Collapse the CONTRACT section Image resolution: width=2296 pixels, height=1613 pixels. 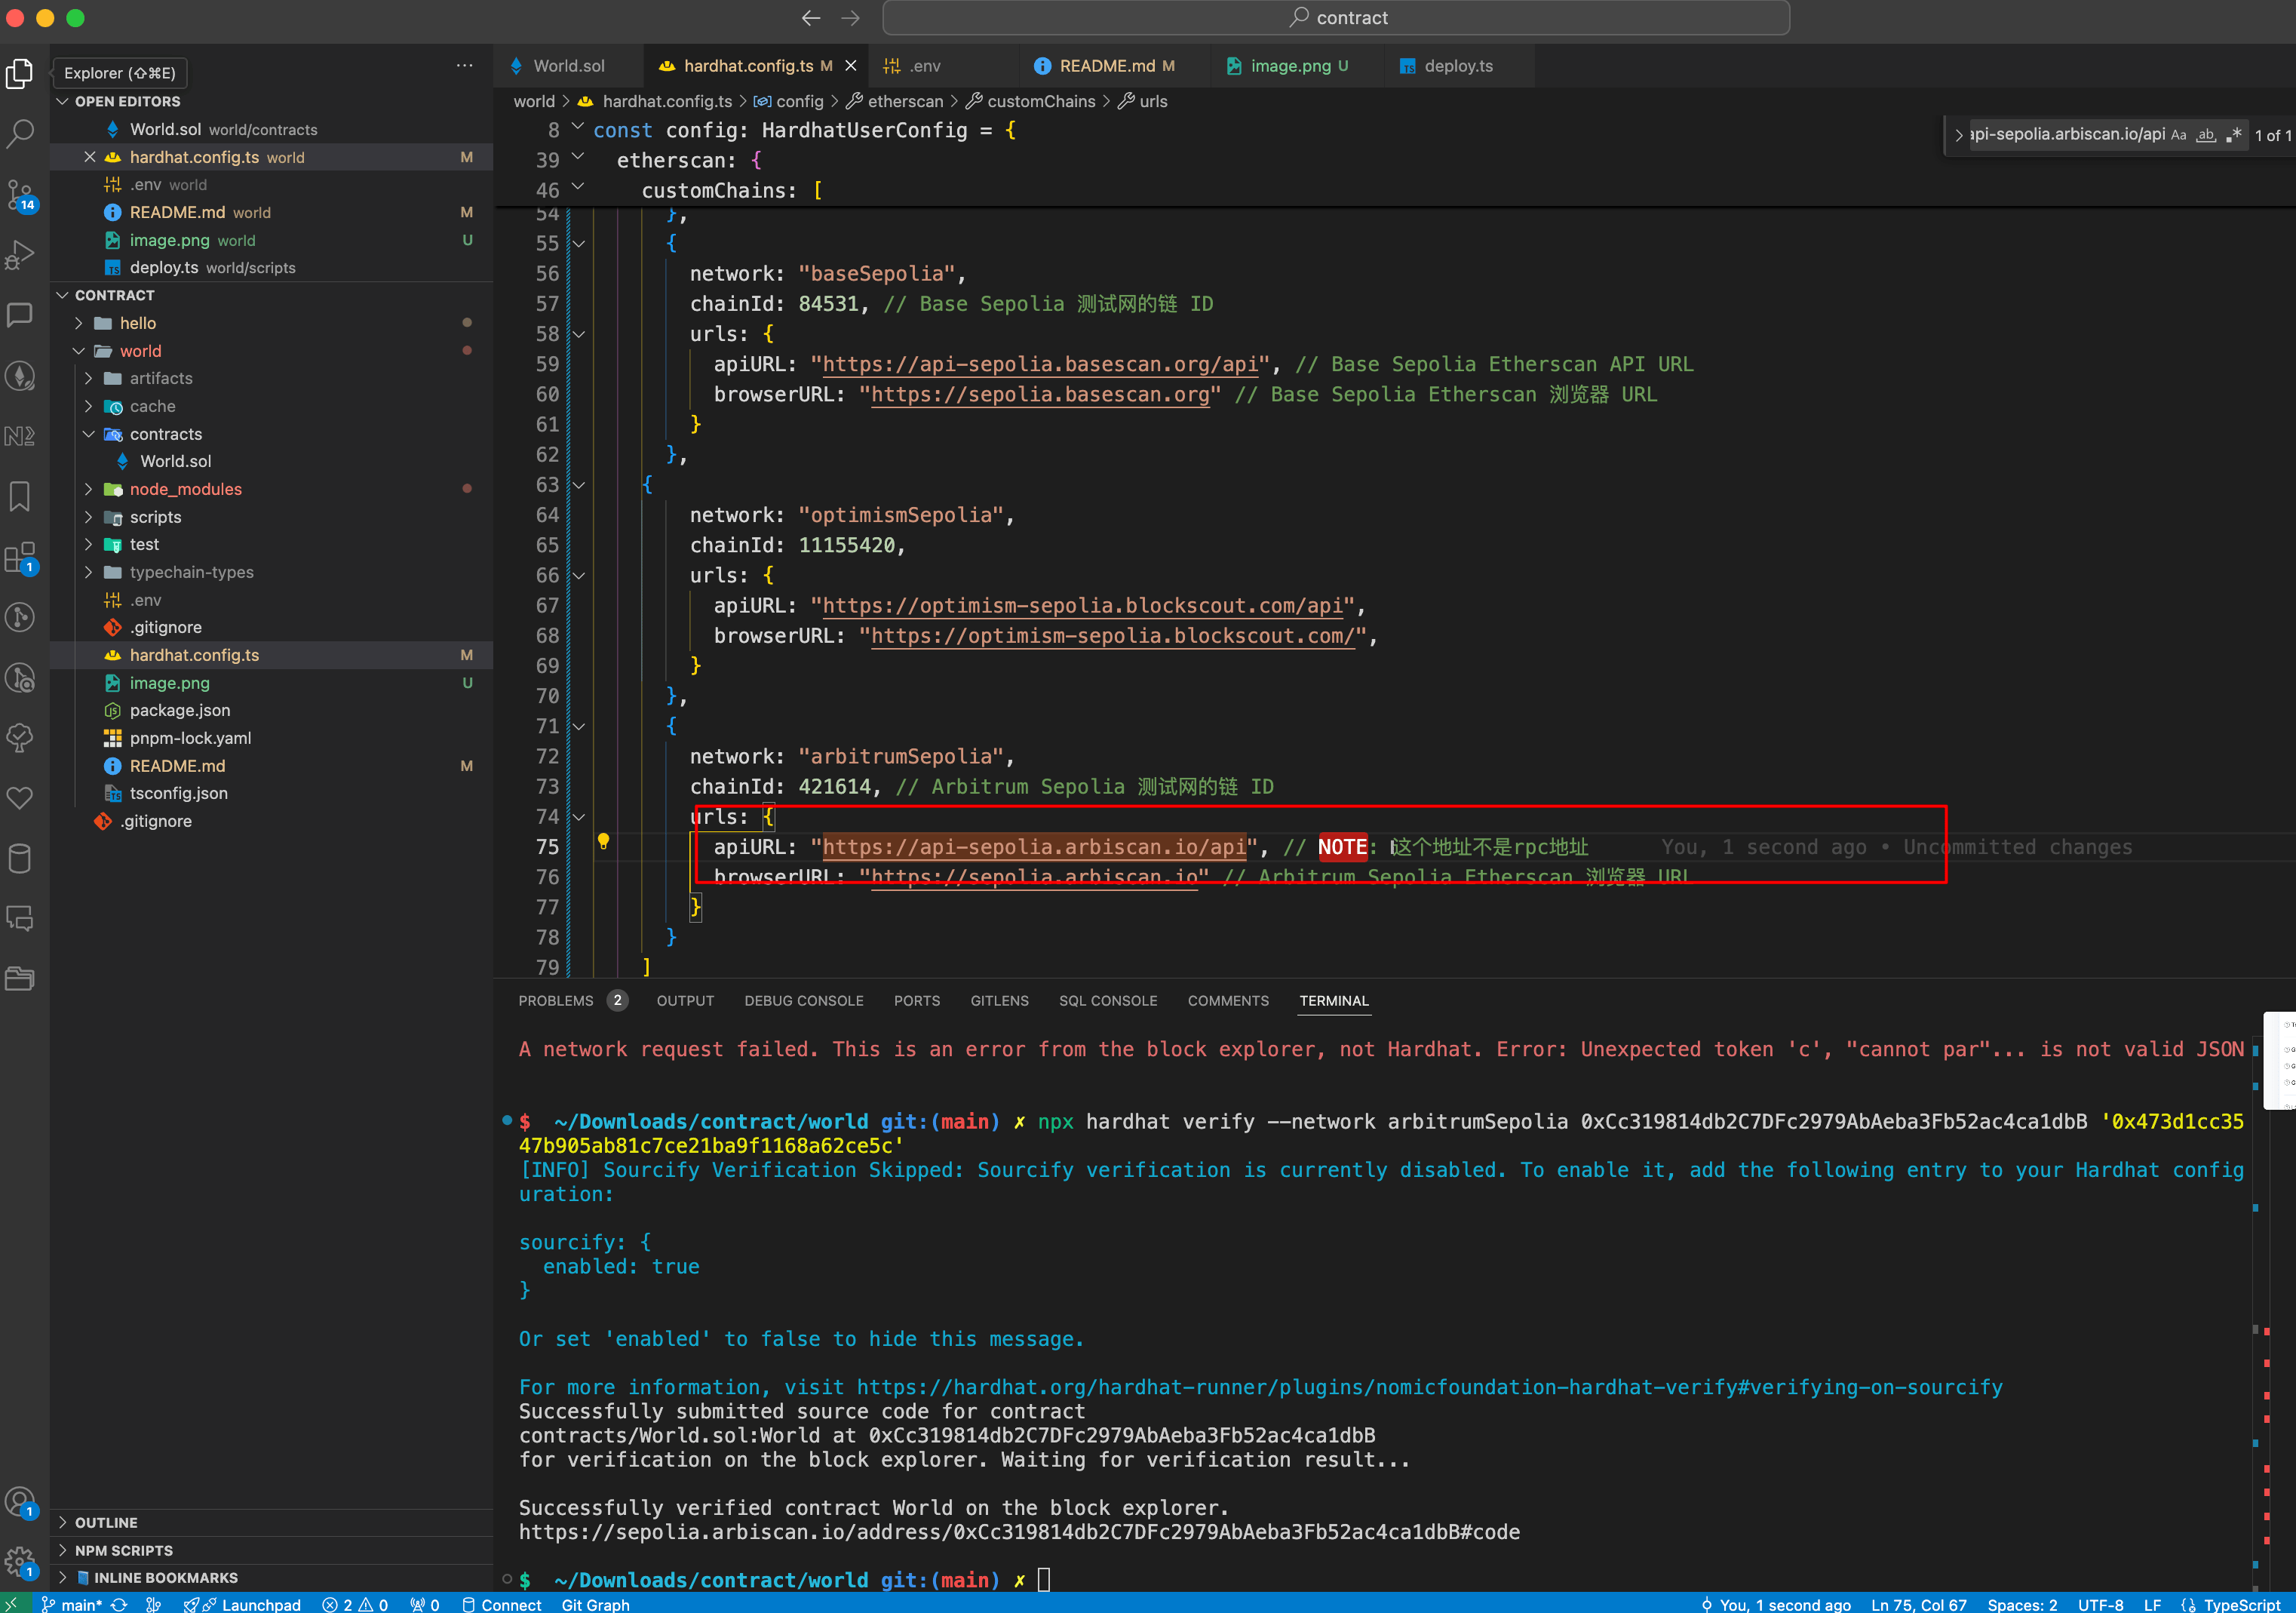click(63, 295)
